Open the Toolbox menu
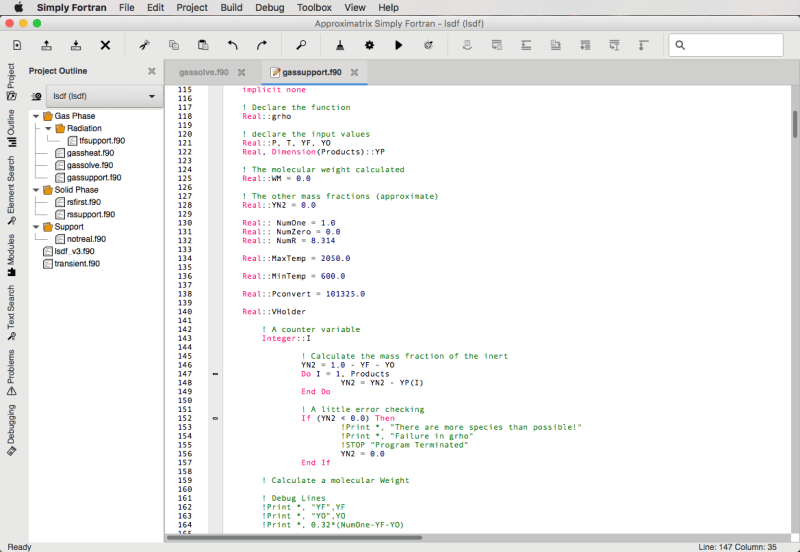 pos(314,8)
